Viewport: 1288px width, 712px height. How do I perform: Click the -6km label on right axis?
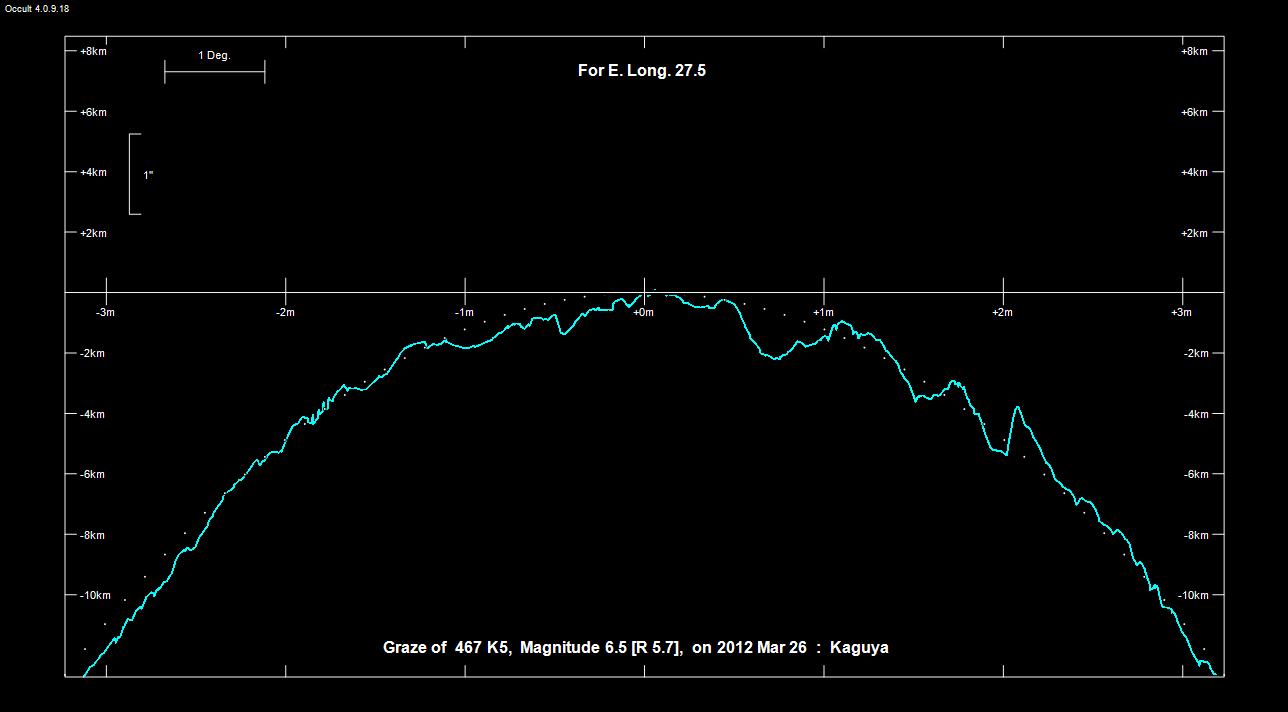1195,474
